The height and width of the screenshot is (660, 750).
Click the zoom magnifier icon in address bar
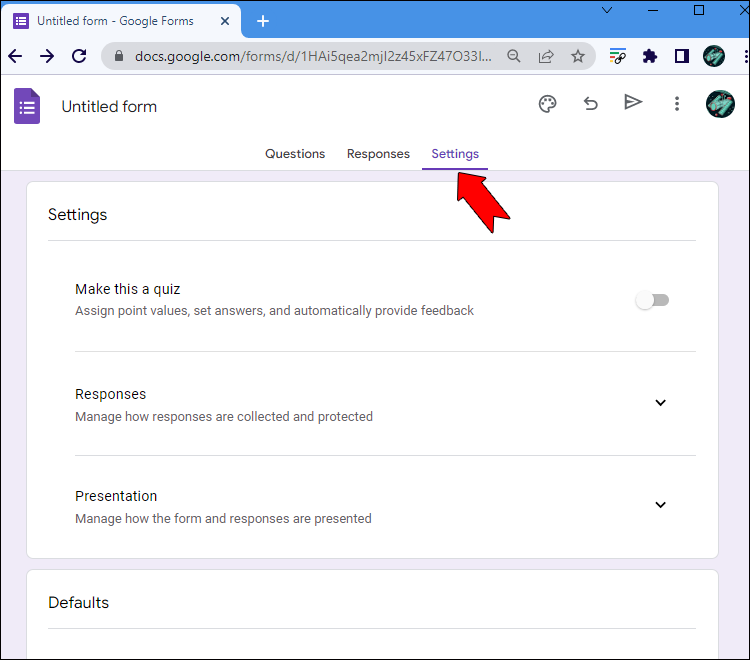[514, 57]
